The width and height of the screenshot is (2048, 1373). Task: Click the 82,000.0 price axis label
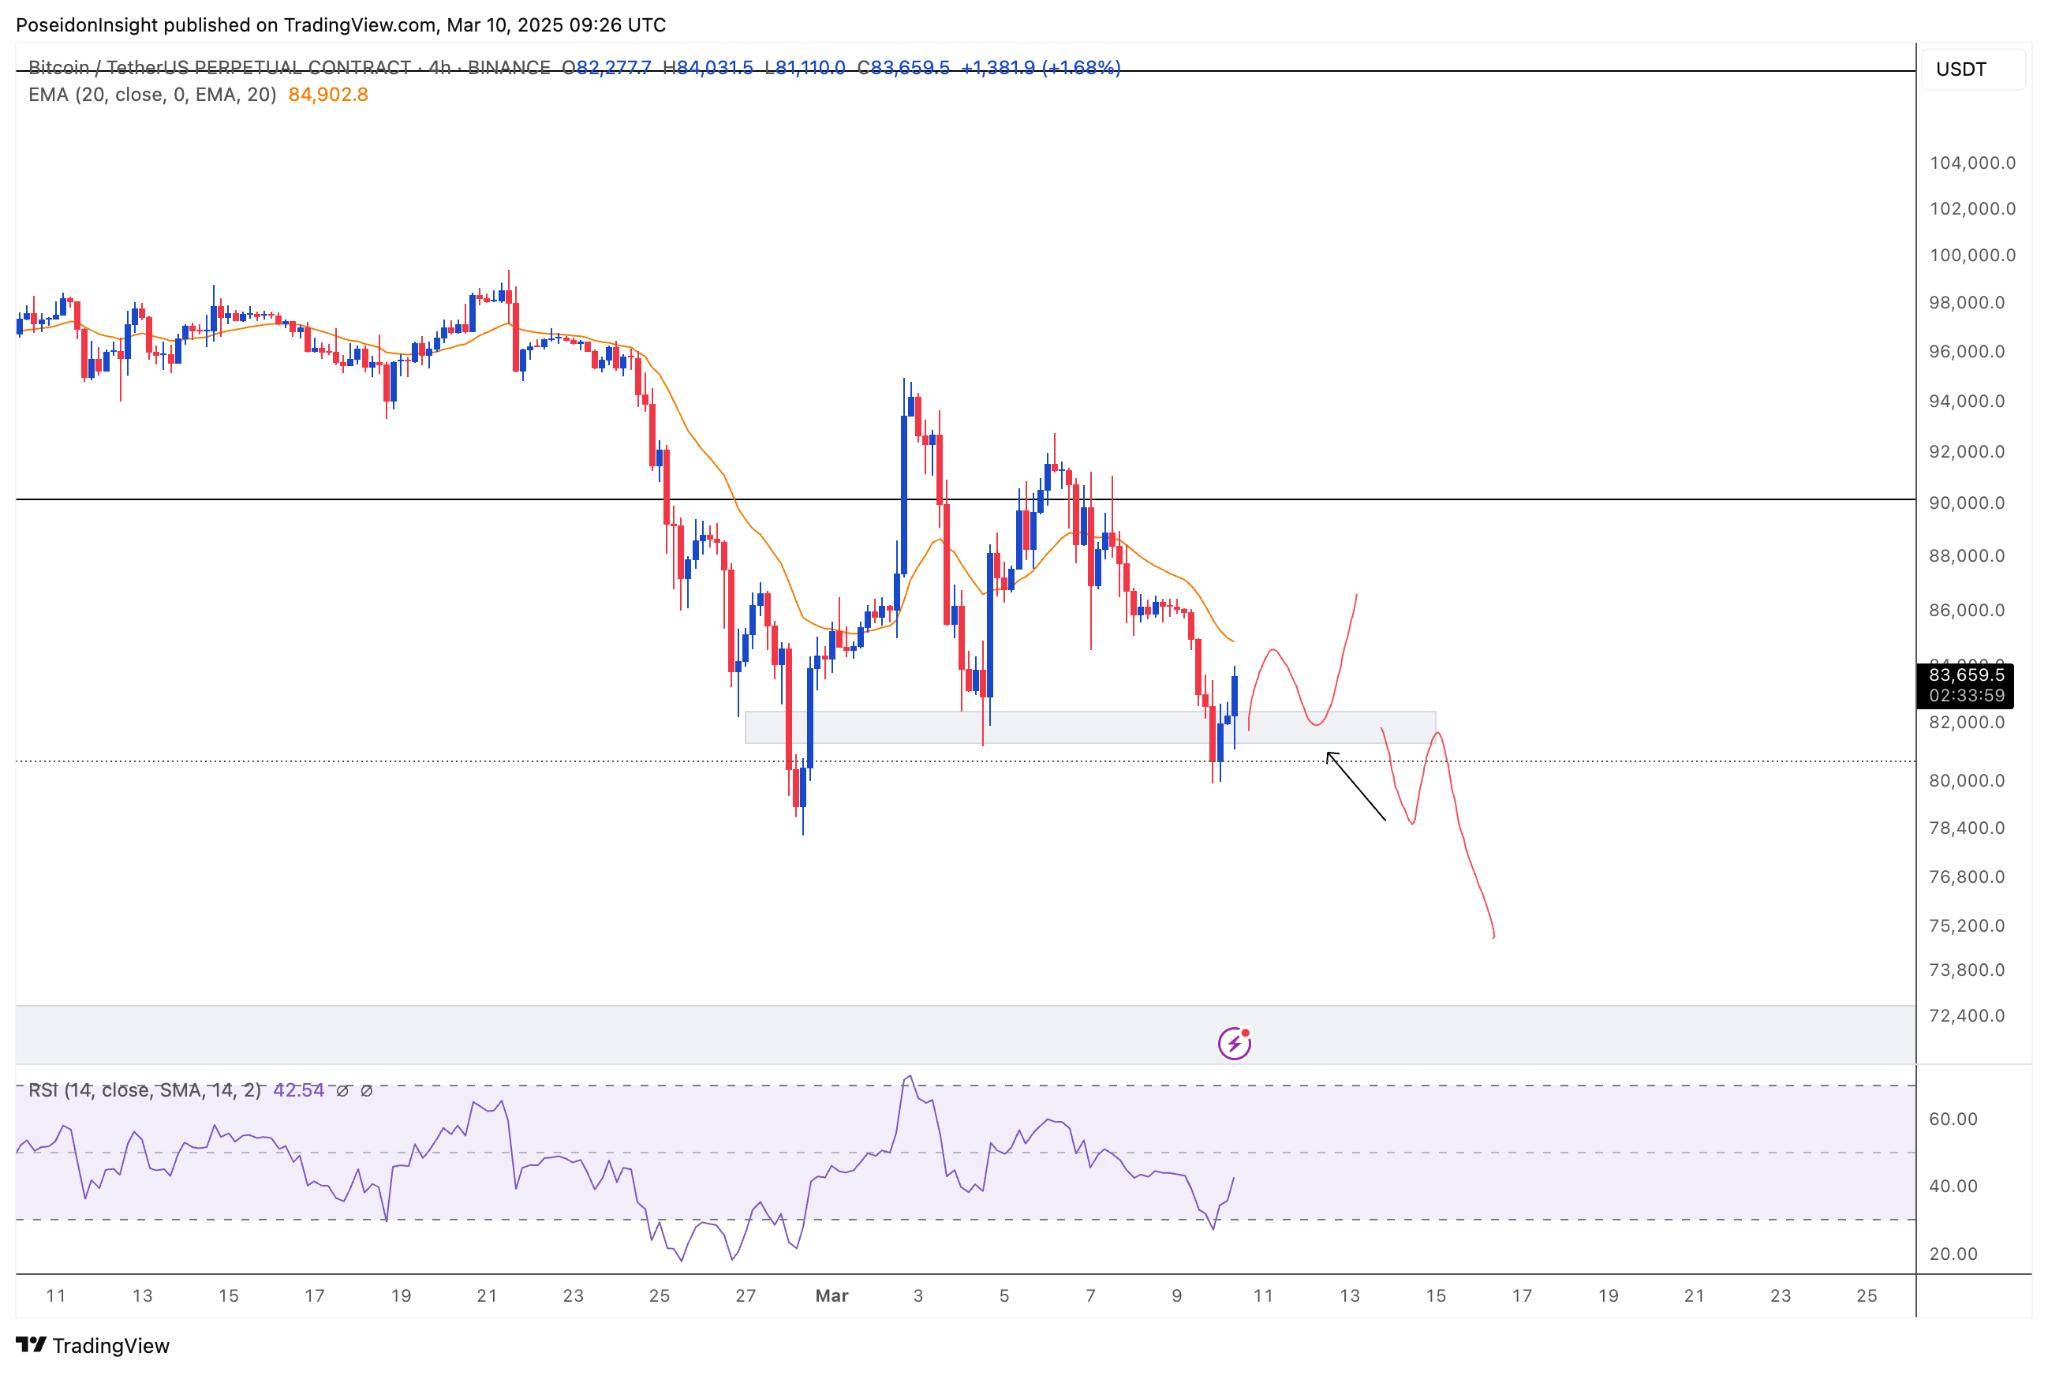[x=1967, y=722]
